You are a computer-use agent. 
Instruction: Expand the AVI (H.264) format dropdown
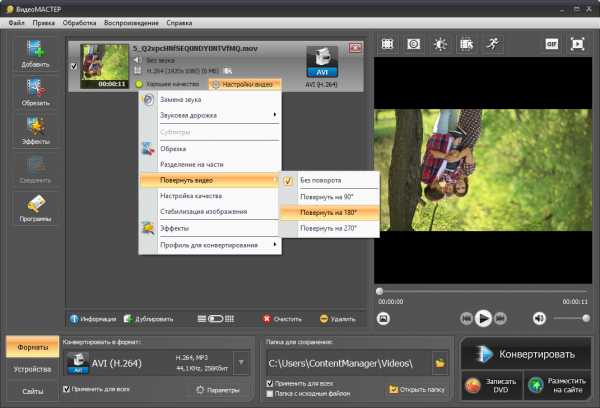tap(241, 362)
